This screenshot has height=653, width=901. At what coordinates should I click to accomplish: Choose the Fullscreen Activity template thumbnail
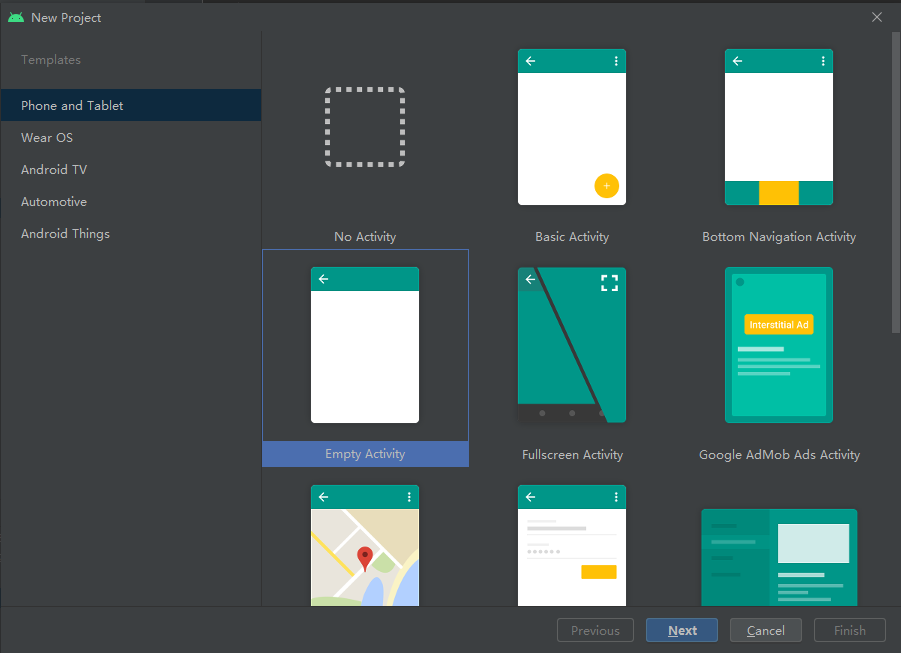coord(572,345)
